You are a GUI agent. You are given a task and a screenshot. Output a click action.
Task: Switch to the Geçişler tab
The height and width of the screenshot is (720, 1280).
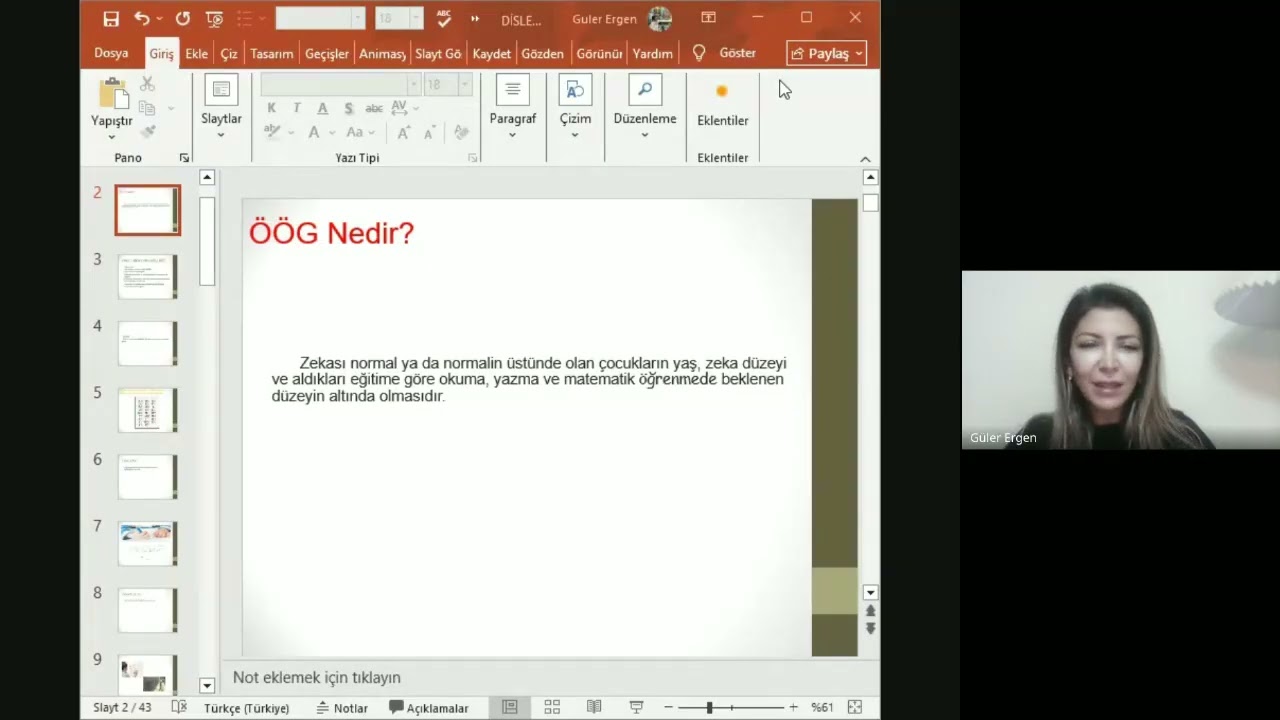tap(327, 54)
